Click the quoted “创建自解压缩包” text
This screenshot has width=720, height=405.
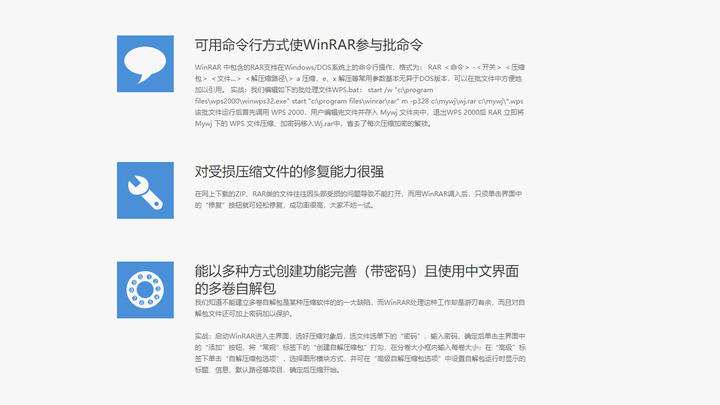coord(342,348)
